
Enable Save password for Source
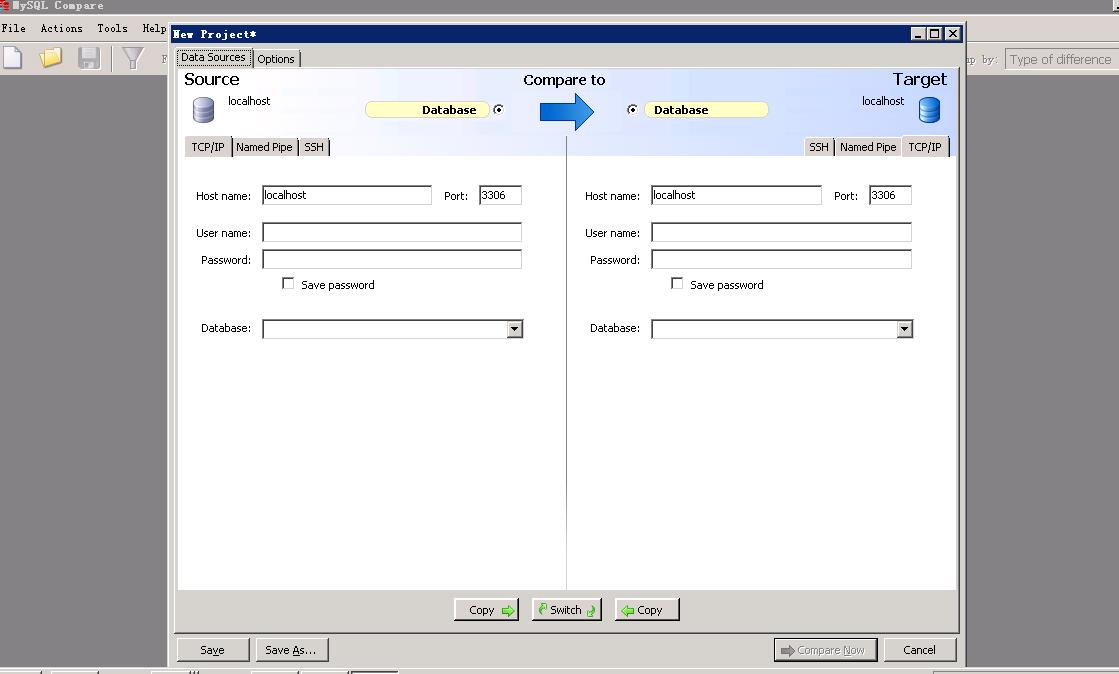[x=288, y=283]
